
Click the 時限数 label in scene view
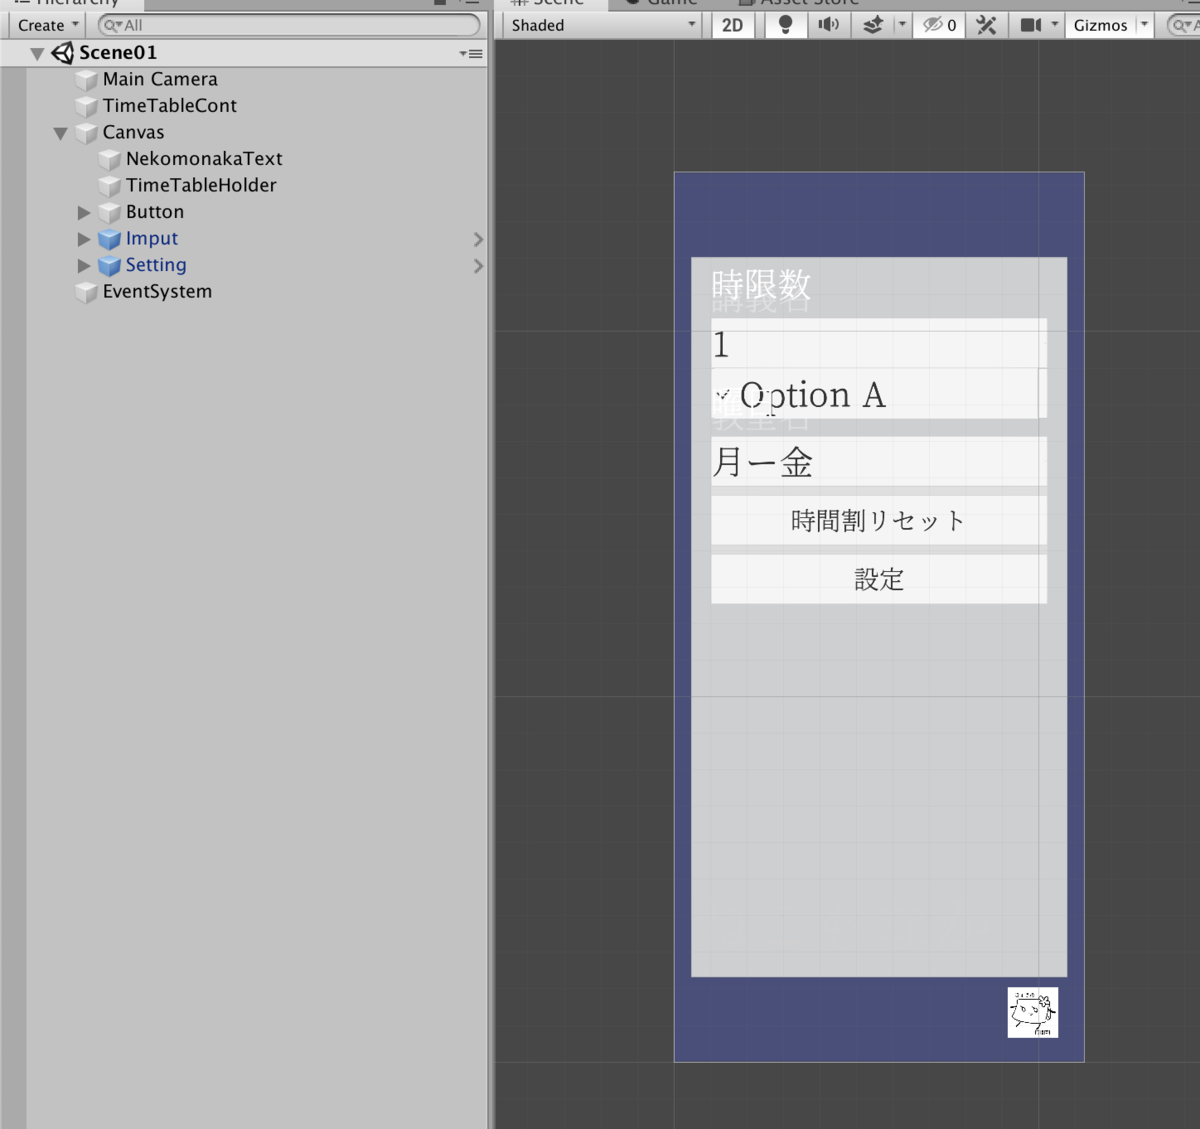[761, 285]
